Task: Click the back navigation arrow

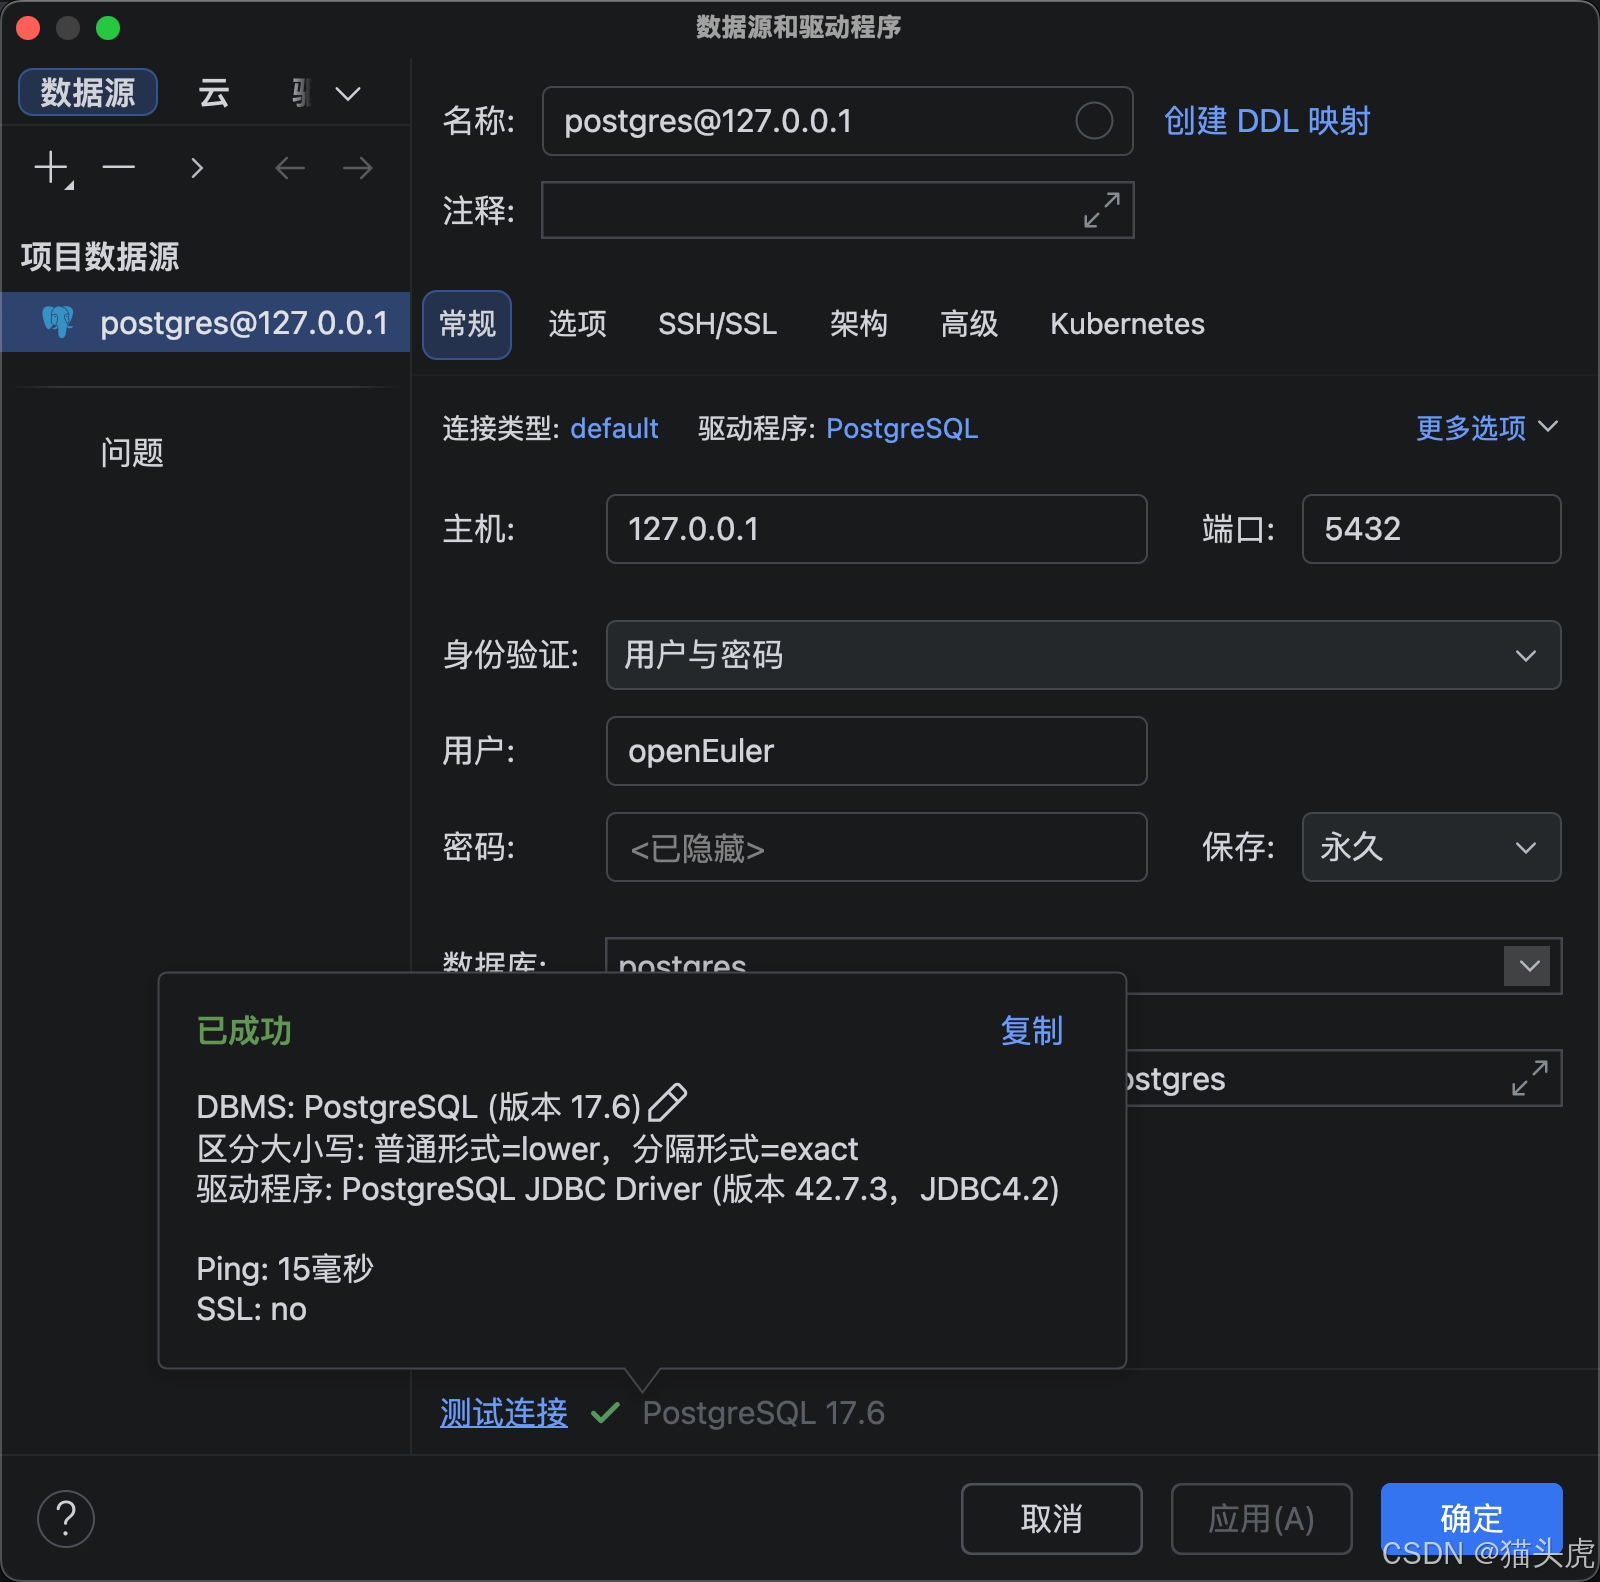Action: tap(290, 167)
